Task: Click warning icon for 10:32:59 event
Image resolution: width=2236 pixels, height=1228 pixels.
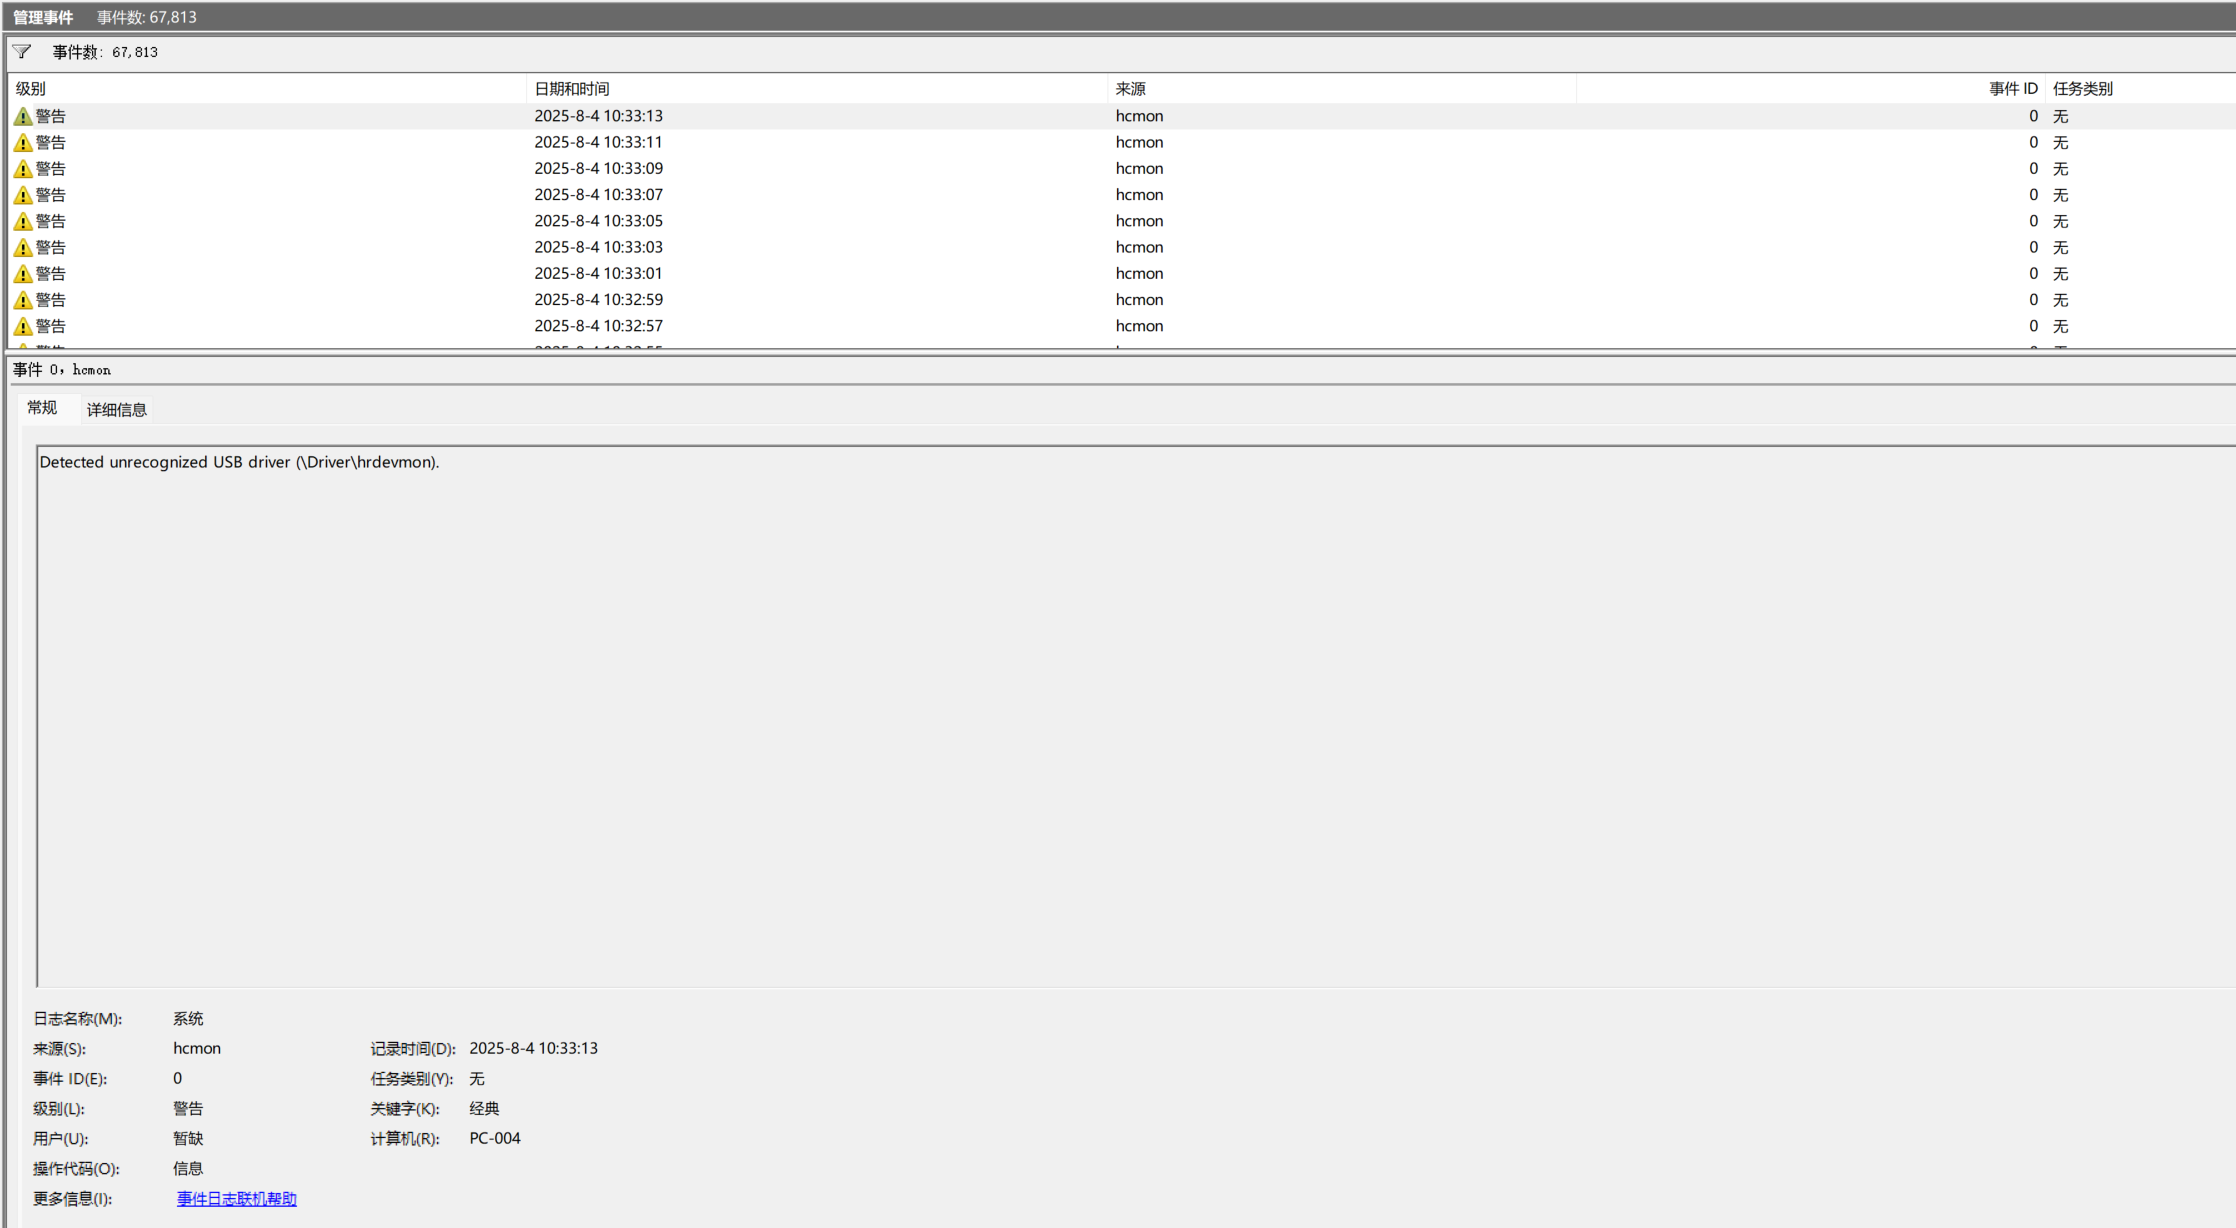Action: pyautogui.click(x=23, y=300)
